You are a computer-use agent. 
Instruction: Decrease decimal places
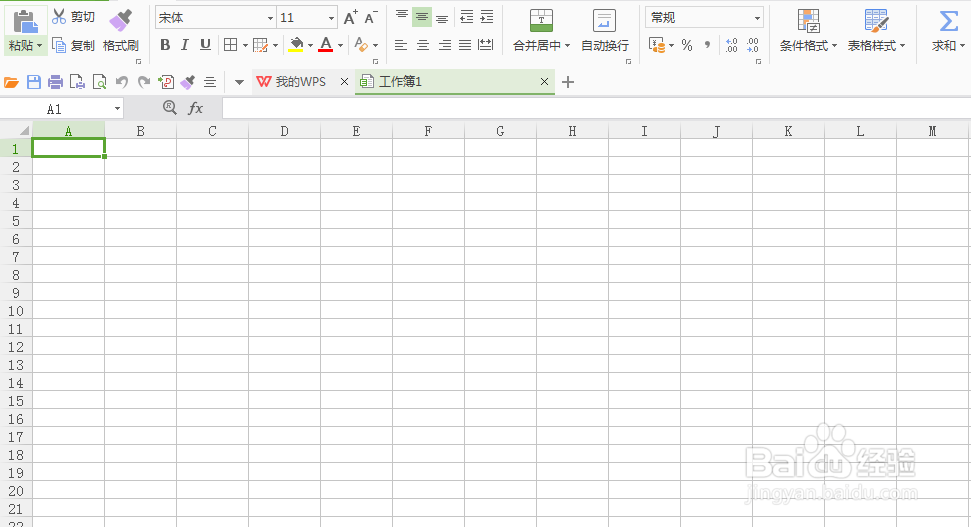click(752, 45)
